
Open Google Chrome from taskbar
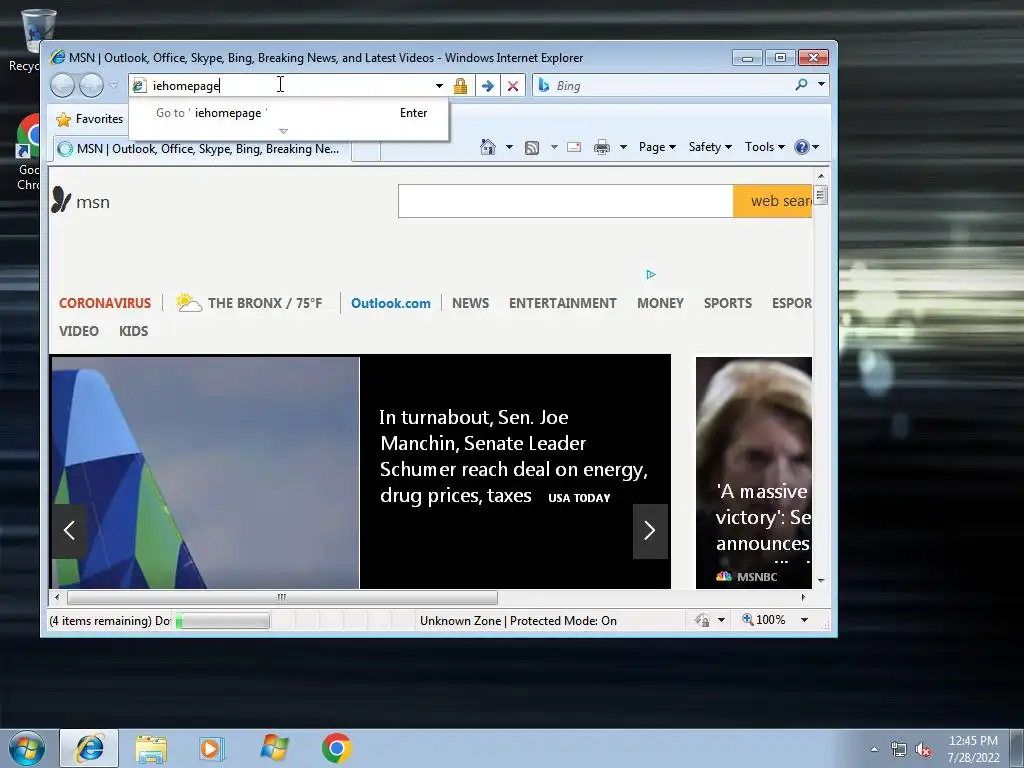click(337, 748)
